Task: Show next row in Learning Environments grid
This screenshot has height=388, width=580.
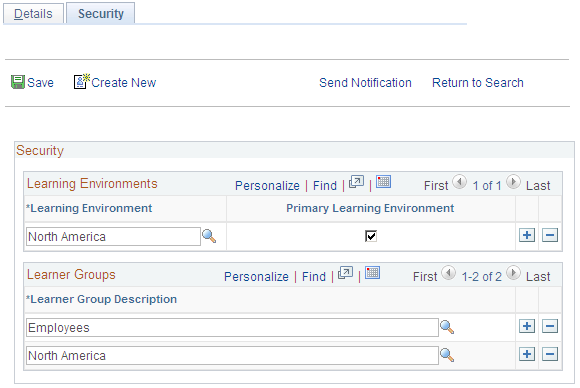Action: pyautogui.click(x=513, y=182)
